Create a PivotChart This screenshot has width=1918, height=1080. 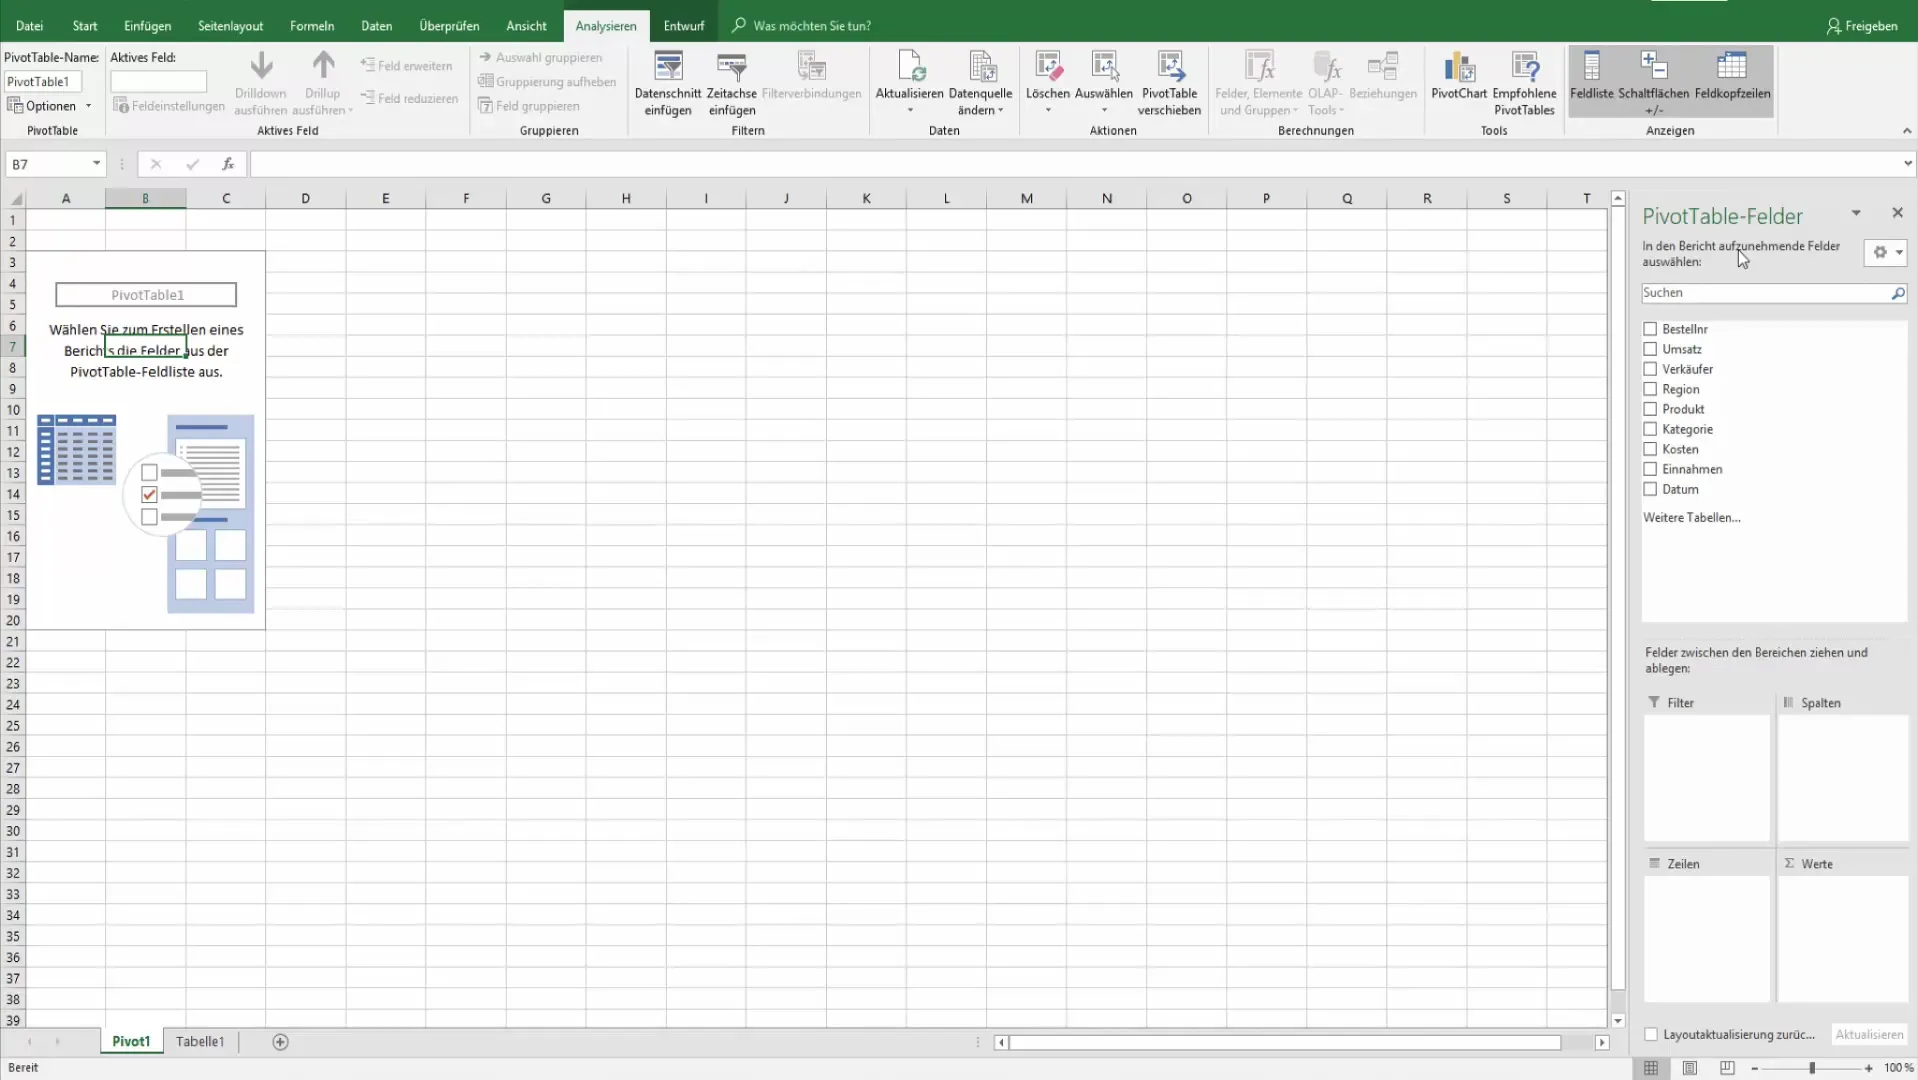coord(1459,77)
